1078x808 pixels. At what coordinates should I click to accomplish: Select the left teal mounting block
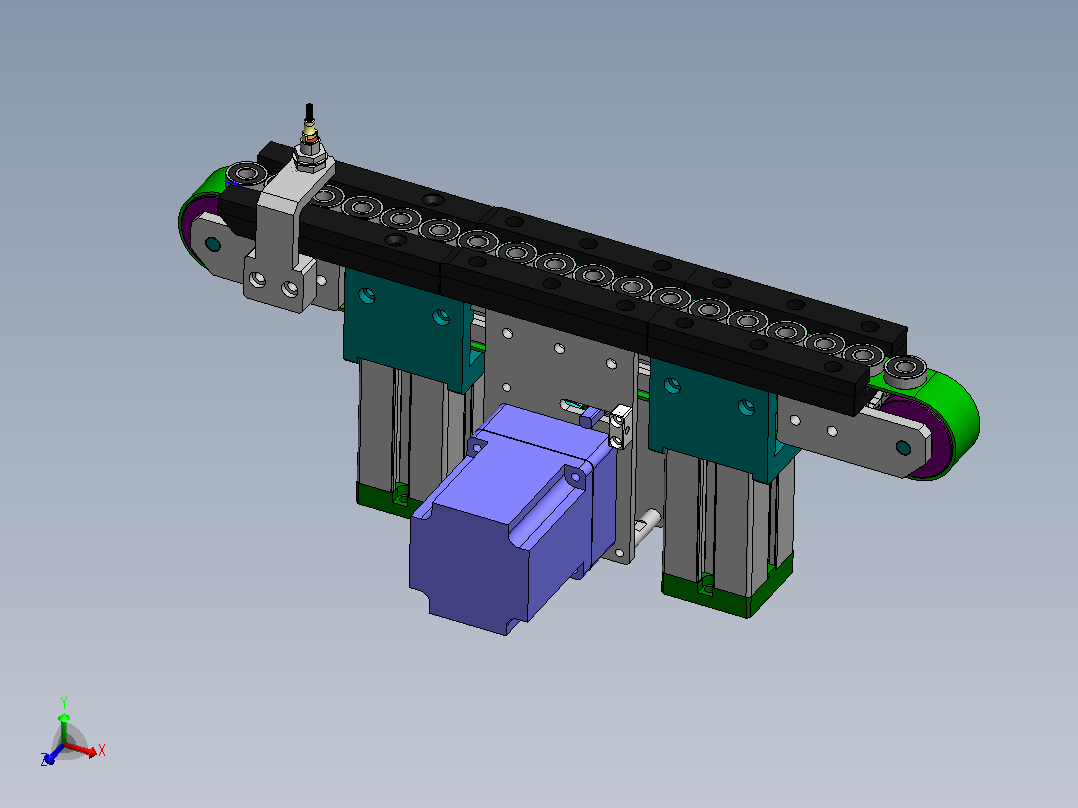(x=408, y=329)
